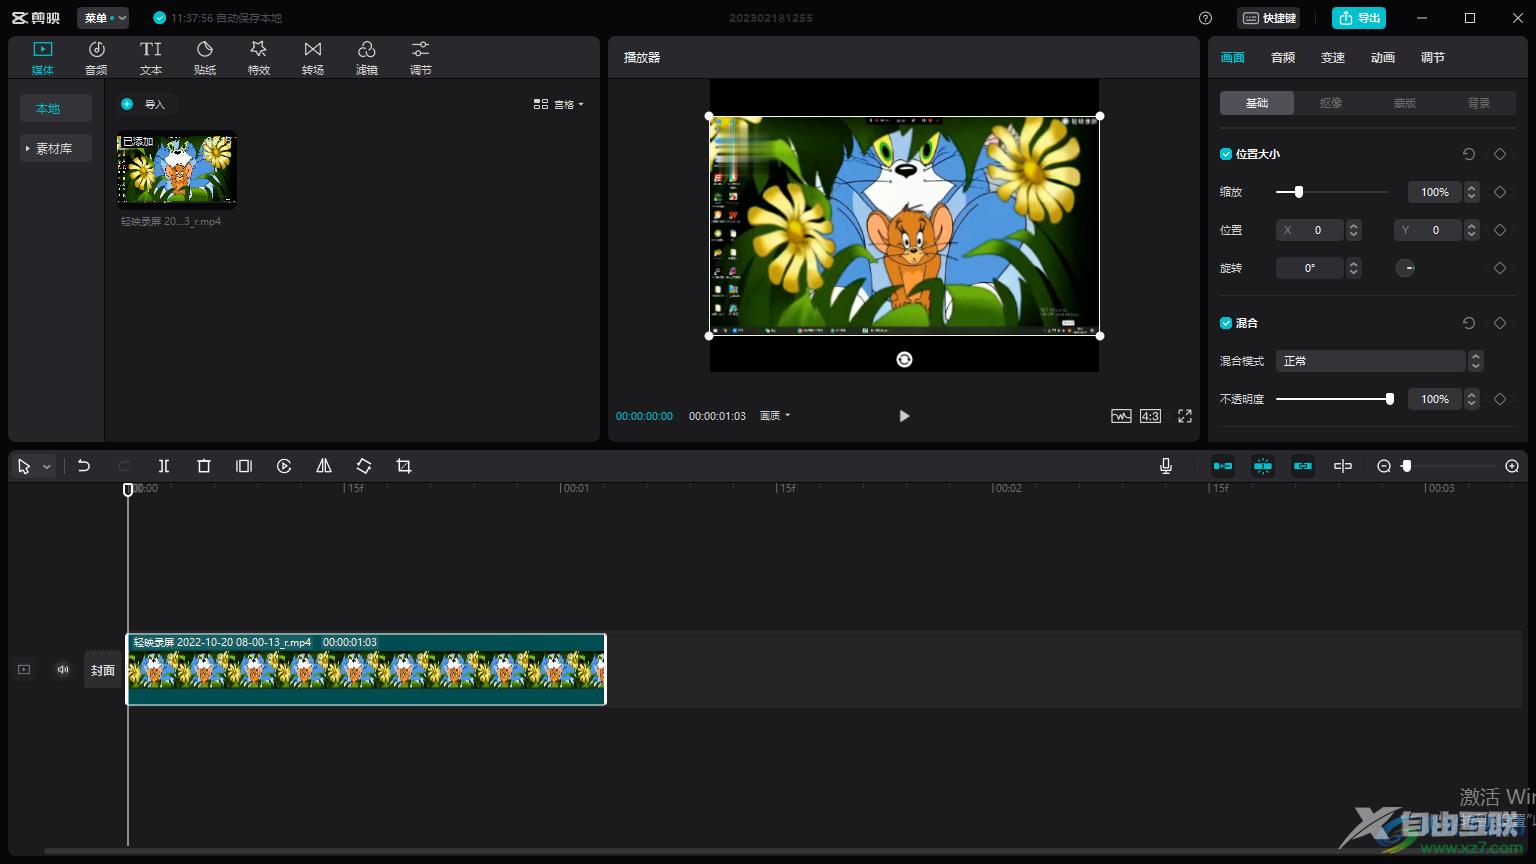Viewport: 1536px width, 864px height.
Task: Switch to the 变速 speed tab
Action: [x=1333, y=58]
